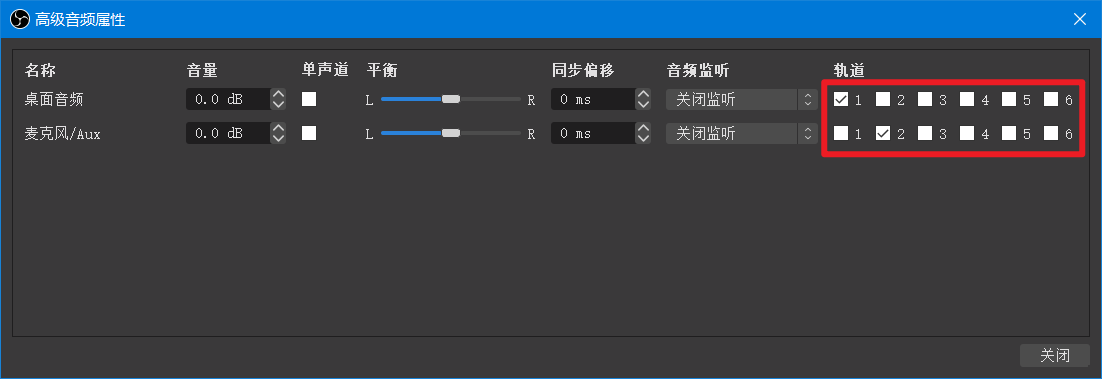Decrease 麦克风/Aux sync offset with down arrow
This screenshot has height=379, width=1102.
coord(642,138)
